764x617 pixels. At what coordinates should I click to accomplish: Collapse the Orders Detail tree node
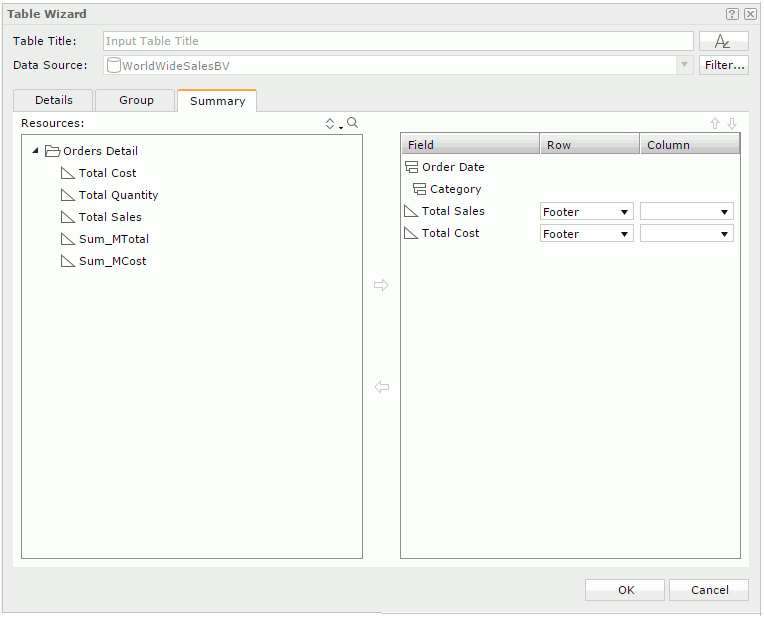36,151
